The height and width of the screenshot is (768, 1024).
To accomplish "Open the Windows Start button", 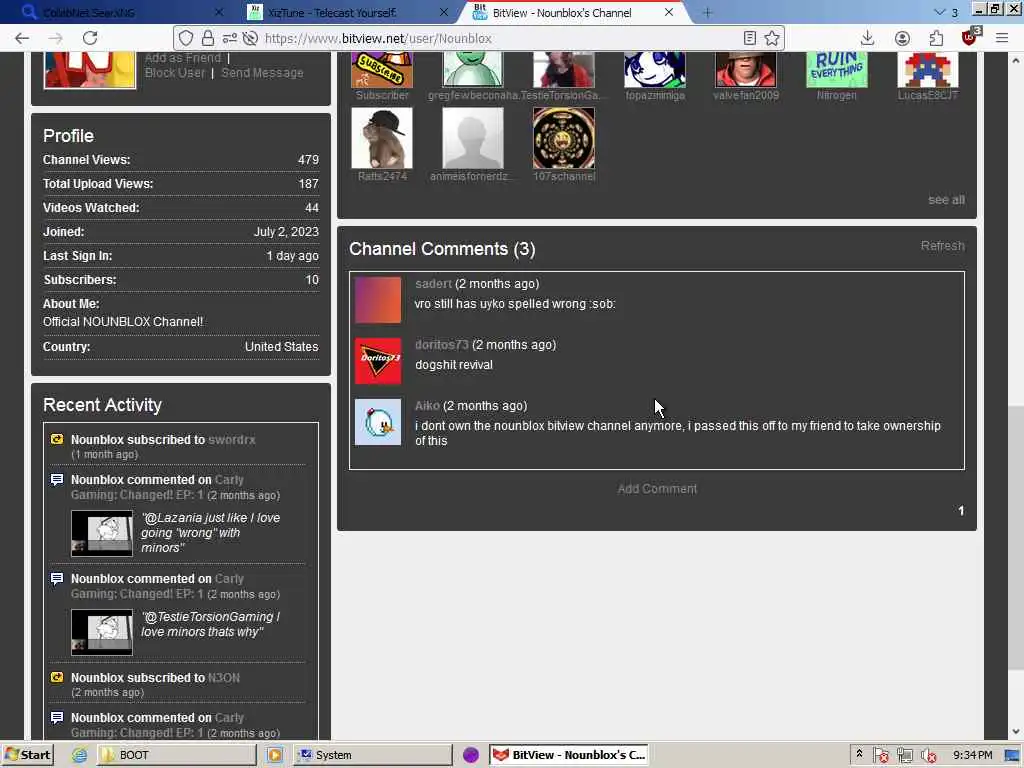I will 27,755.
